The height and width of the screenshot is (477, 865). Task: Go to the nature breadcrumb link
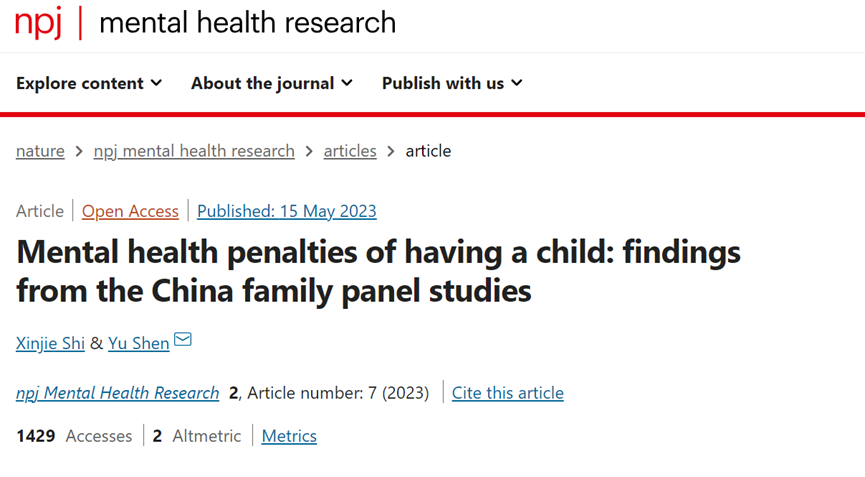tap(40, 151)
